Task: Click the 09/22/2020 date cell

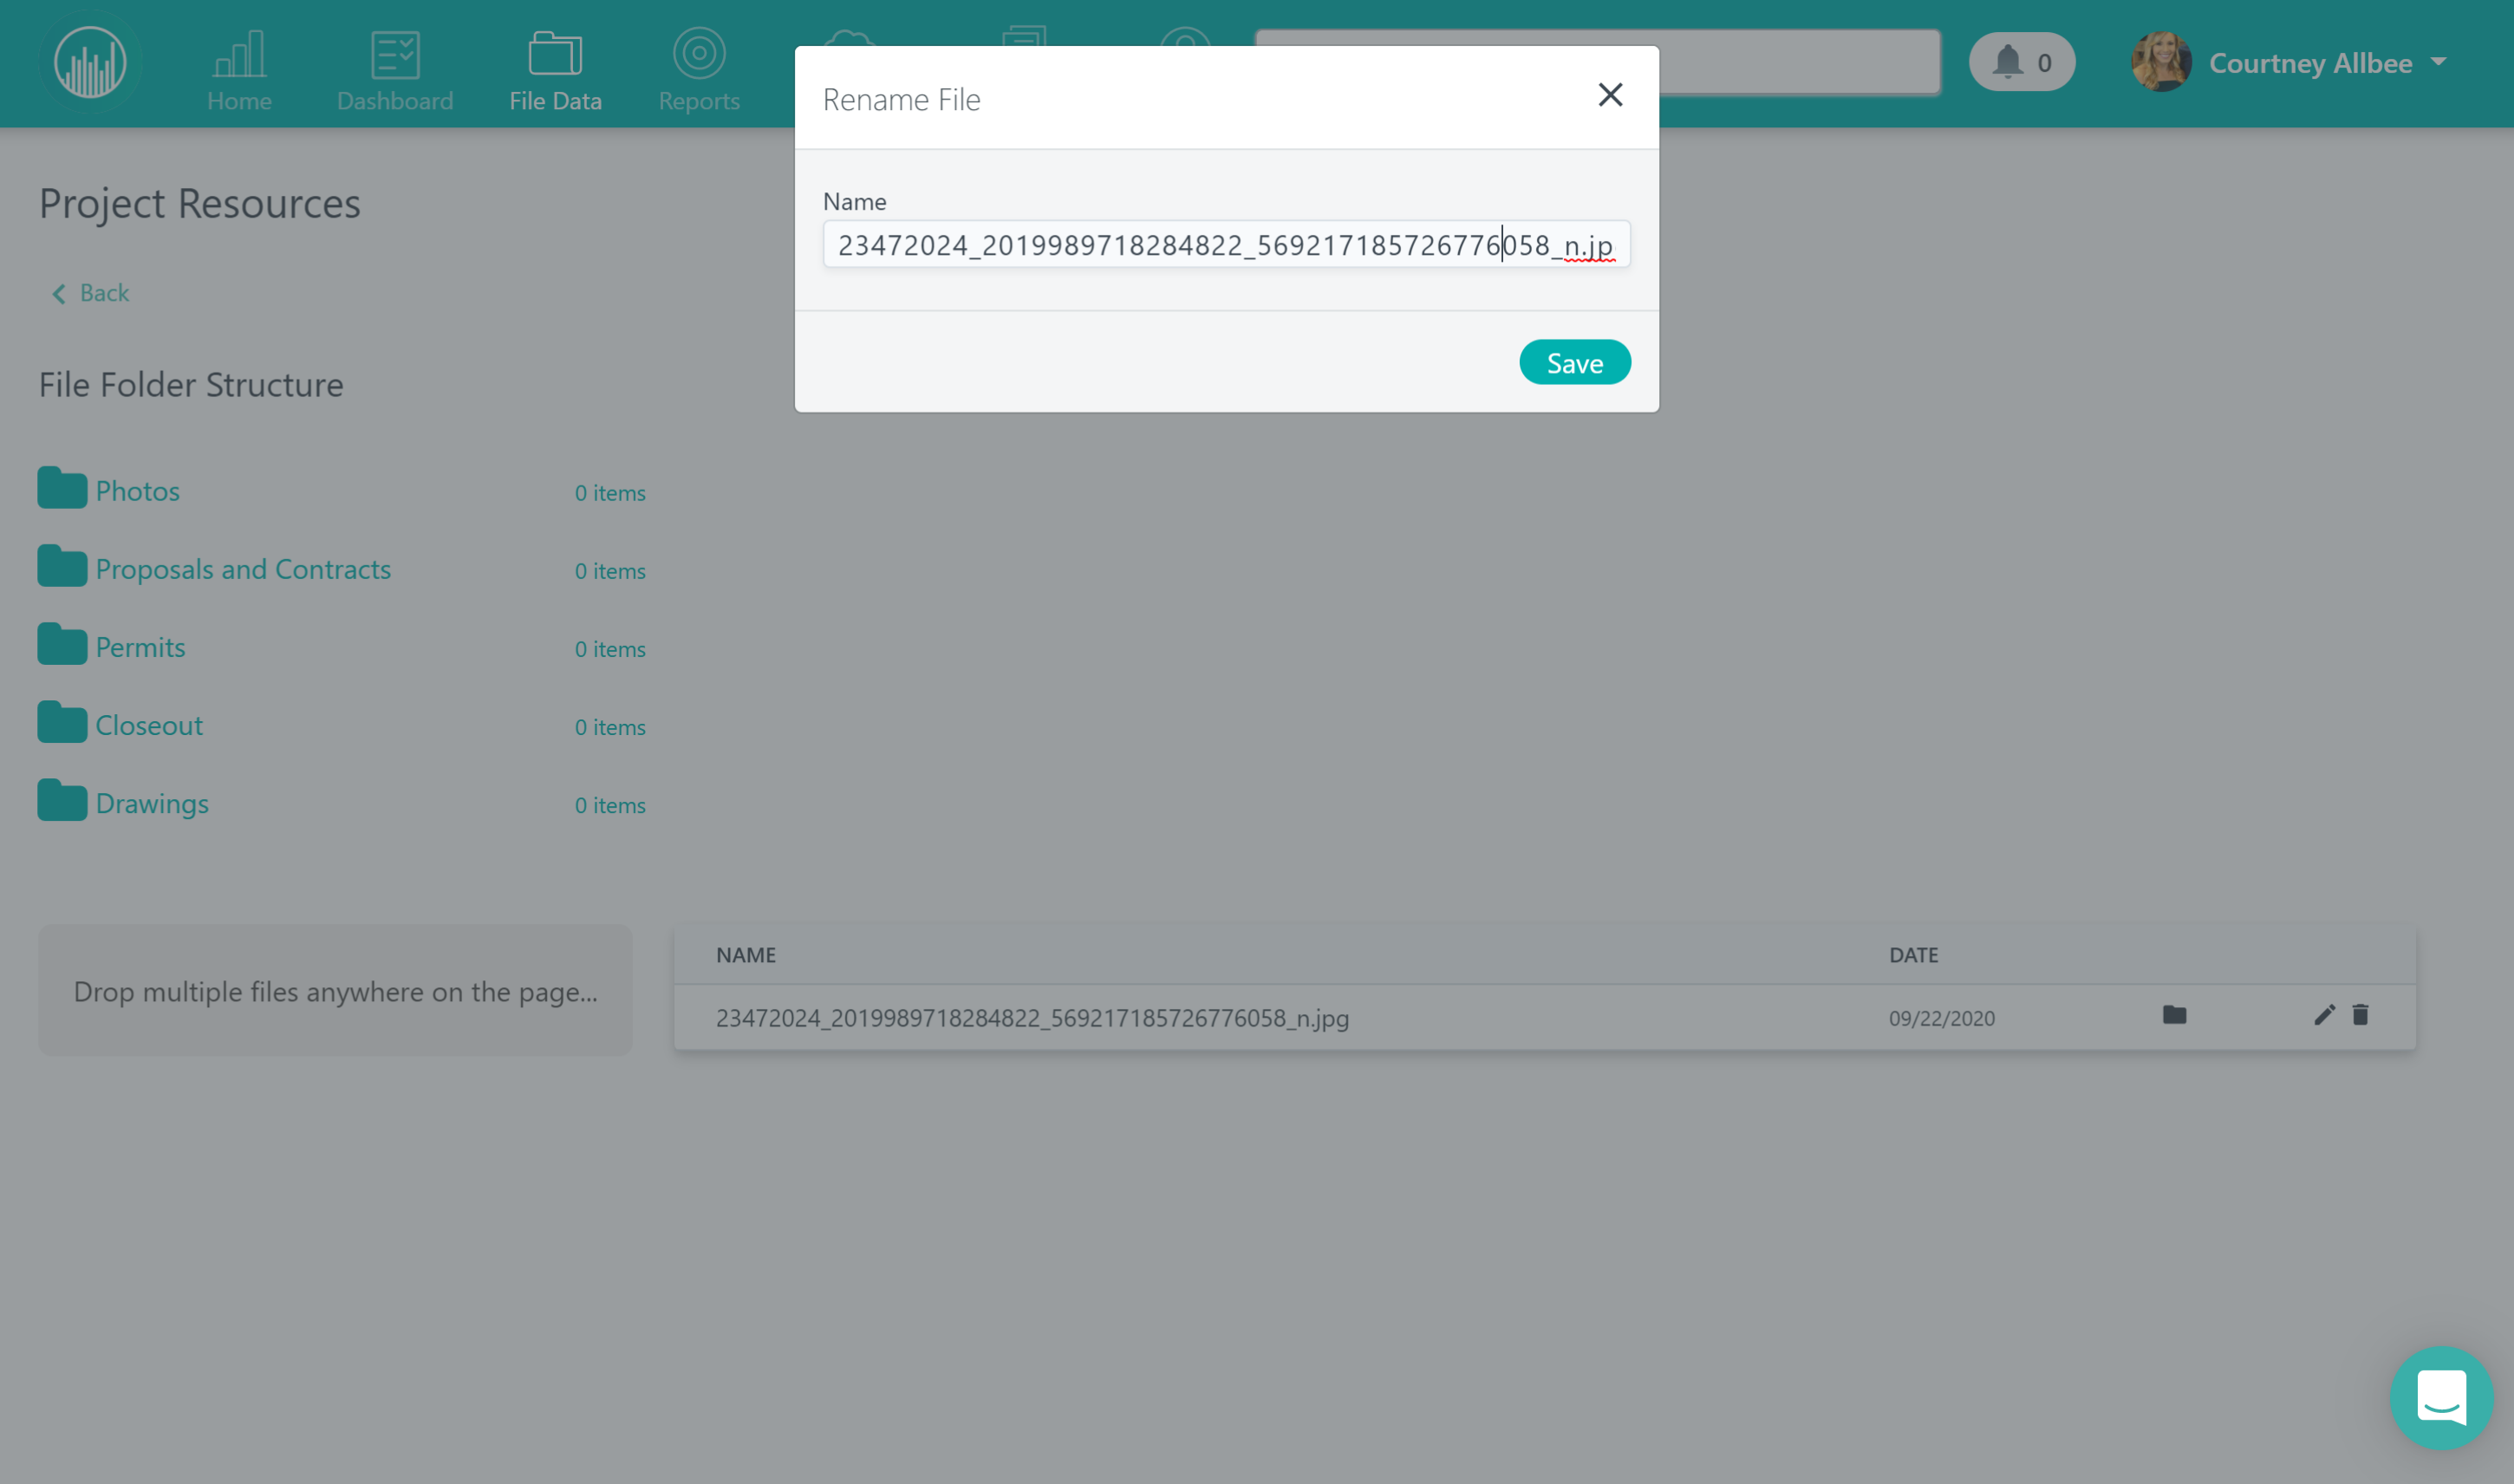Action: click(1941, 1018)
